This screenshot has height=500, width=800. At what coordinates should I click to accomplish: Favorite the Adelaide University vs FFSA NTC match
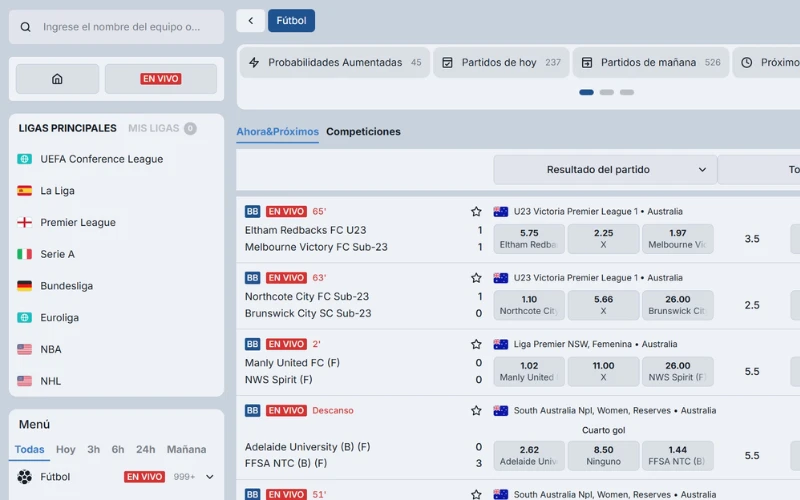point(476,410)
